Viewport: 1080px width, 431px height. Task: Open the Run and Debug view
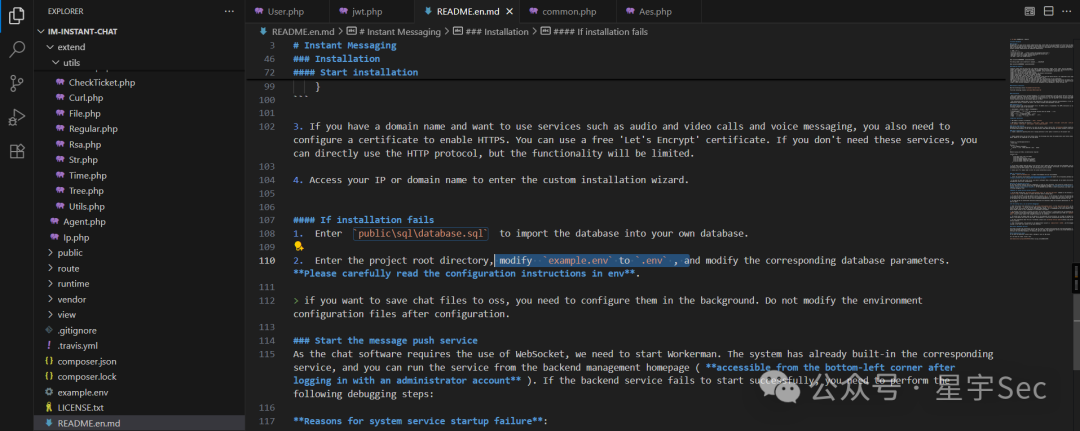point(17,118)
